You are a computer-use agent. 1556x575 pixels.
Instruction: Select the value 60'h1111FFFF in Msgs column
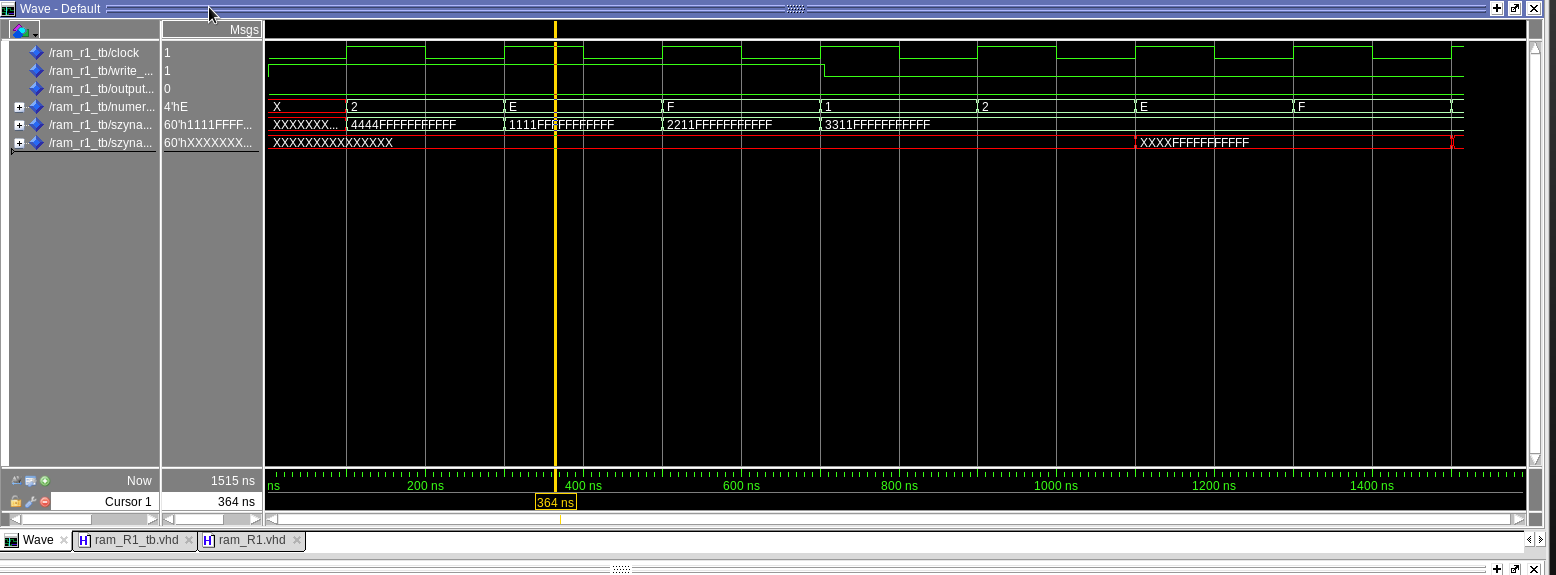click(208, 125)
